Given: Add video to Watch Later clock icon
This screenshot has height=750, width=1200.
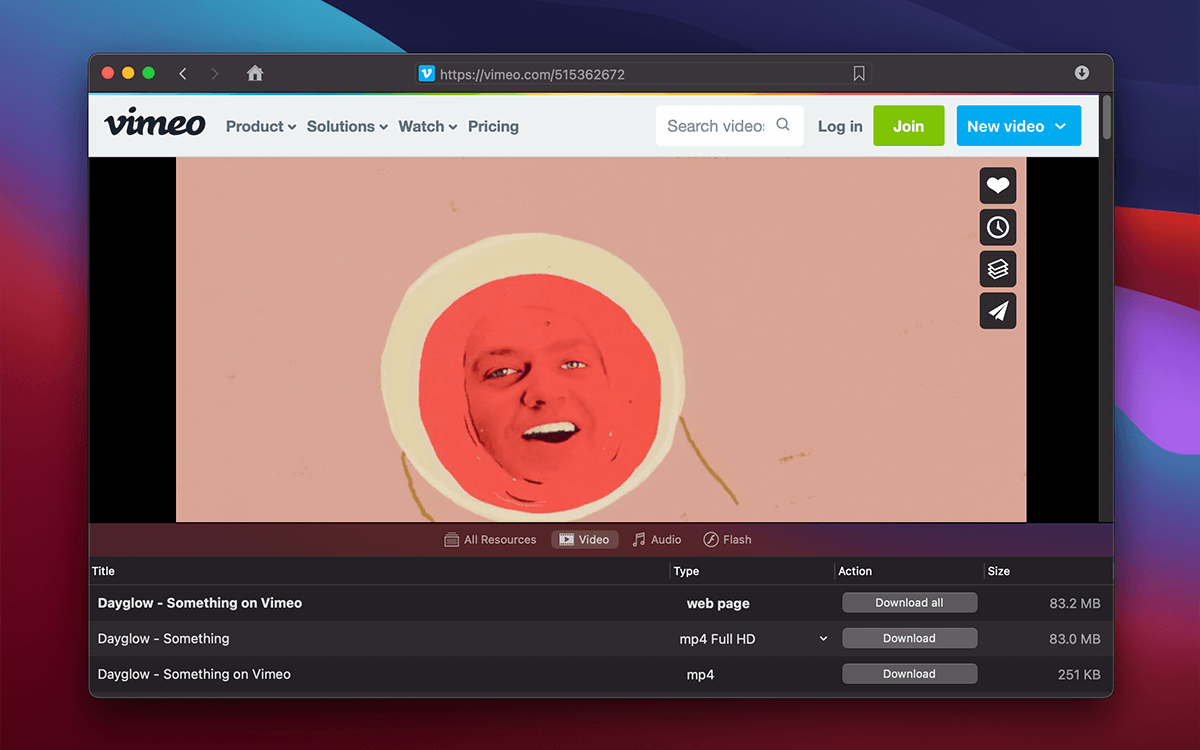Looking at the screenshot, I should 997,227.
